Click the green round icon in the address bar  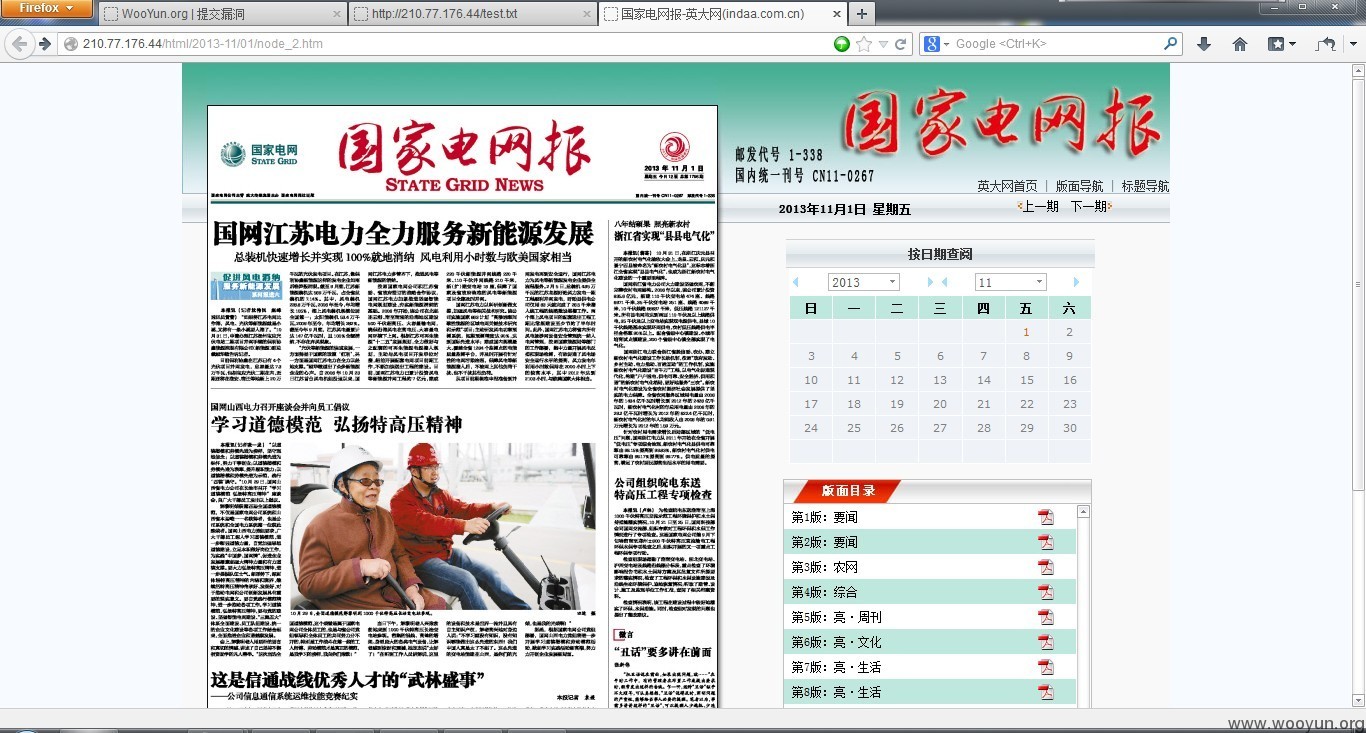pyautogui.click(x=842, y=44)
